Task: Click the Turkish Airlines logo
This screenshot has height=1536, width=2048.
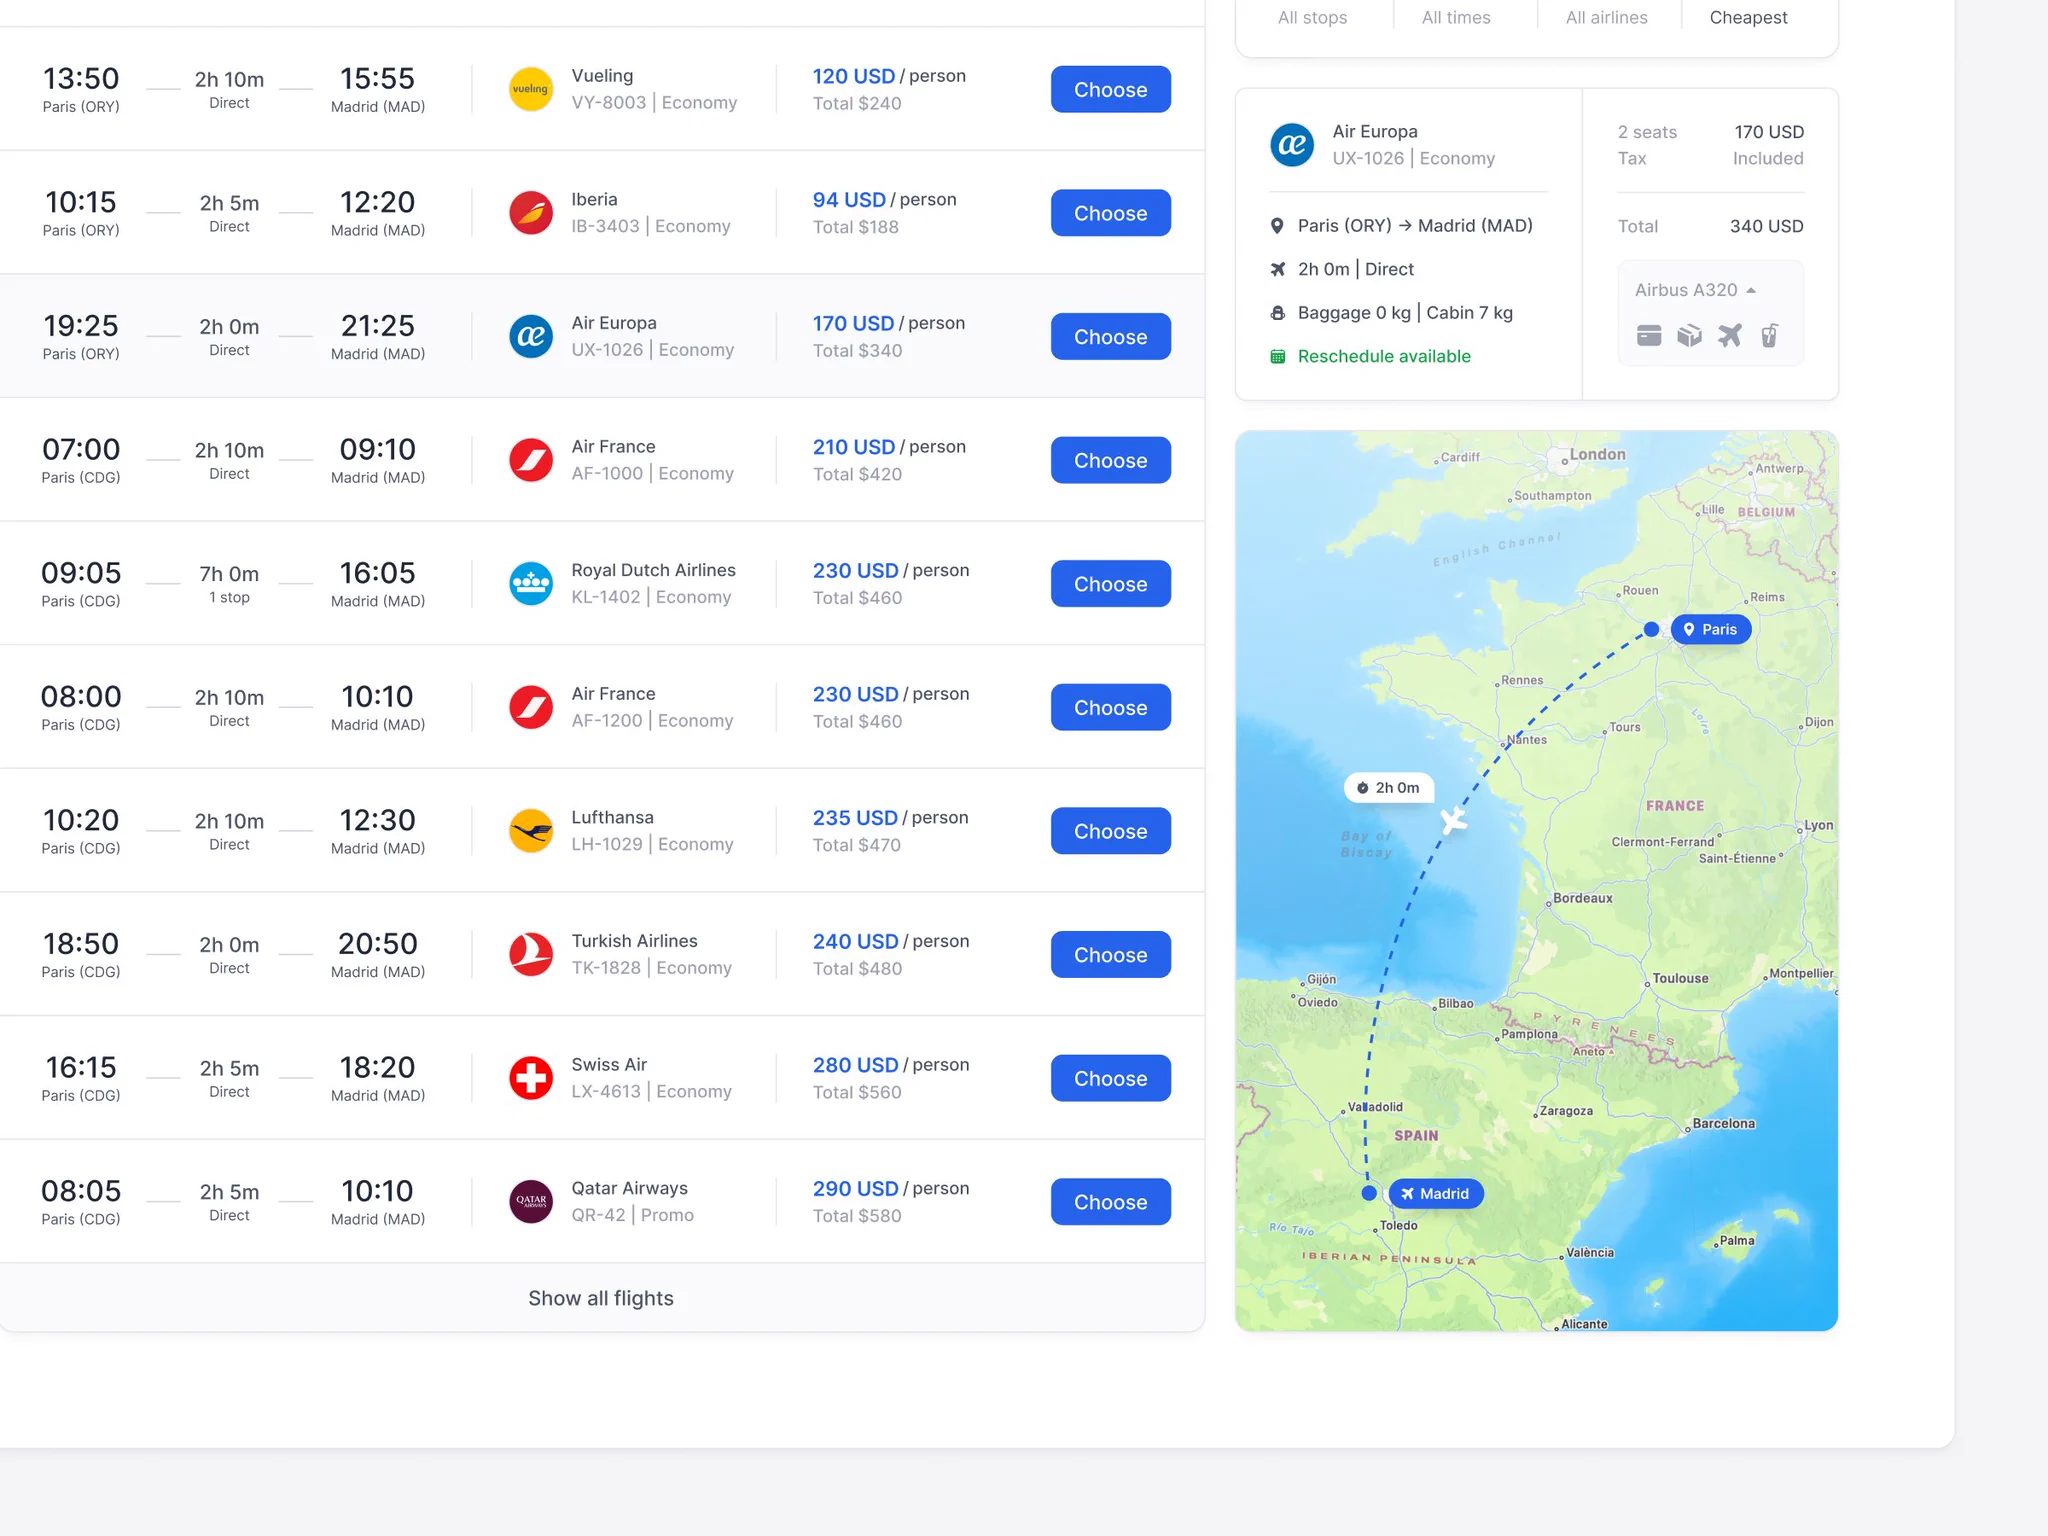Action: click(x=531, y=954)
